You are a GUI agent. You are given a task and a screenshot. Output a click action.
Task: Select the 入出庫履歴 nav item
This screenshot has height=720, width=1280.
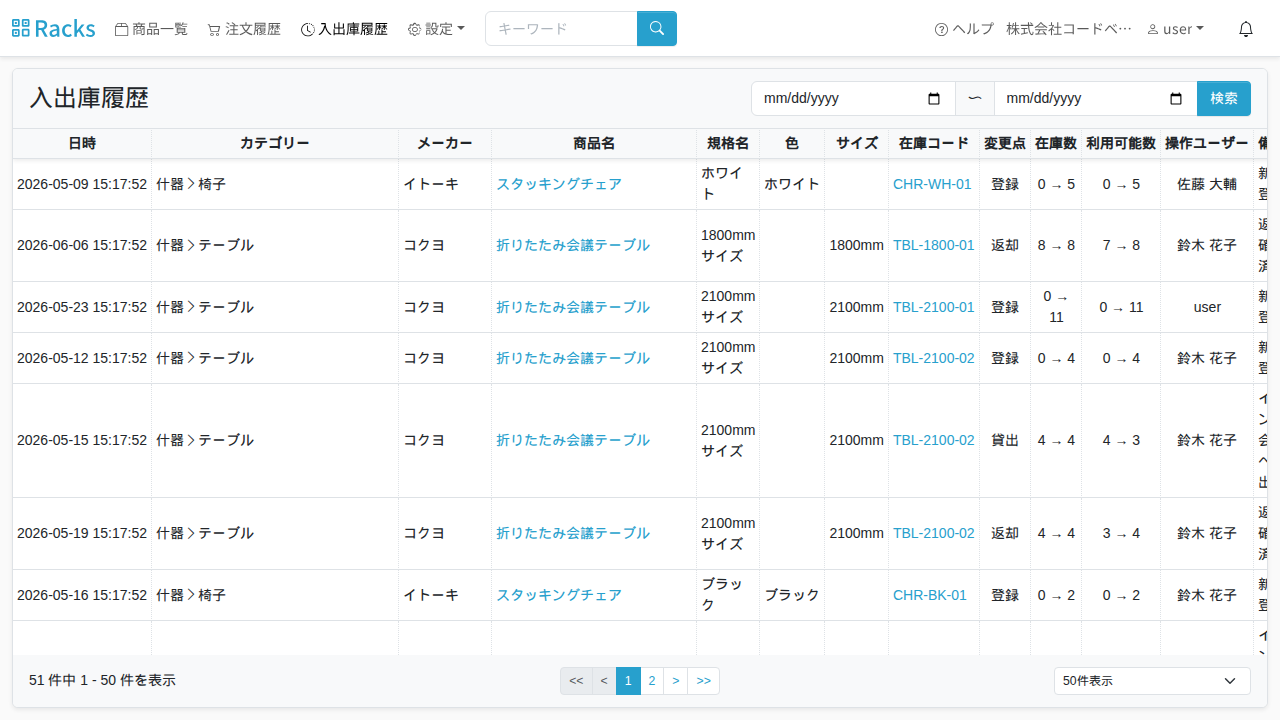344,29
